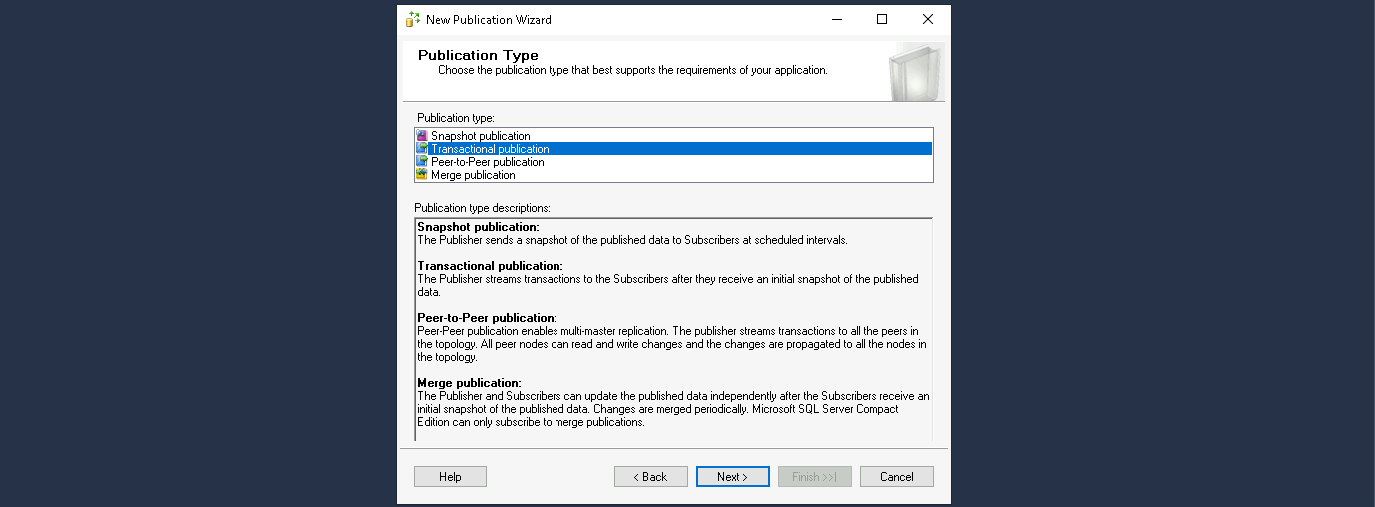Screen dimensions: 1375x507
Task: Choose the Transactional publication entry
Action: tap(490, 149)
